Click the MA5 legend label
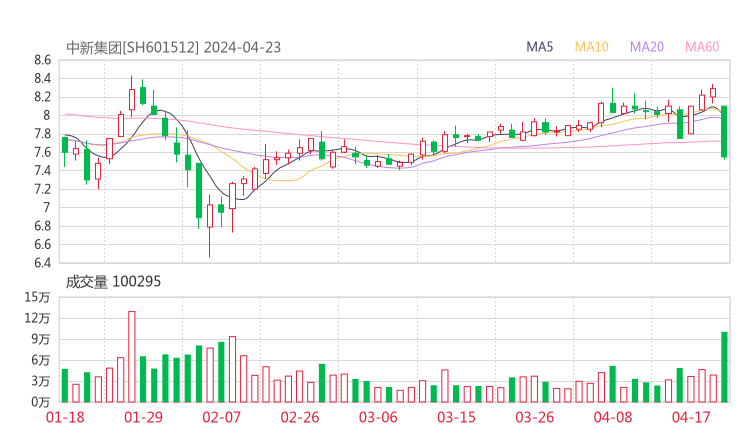The height and width of the screenshot is (440, 740). pyautogui.click(x=539, y=47)
